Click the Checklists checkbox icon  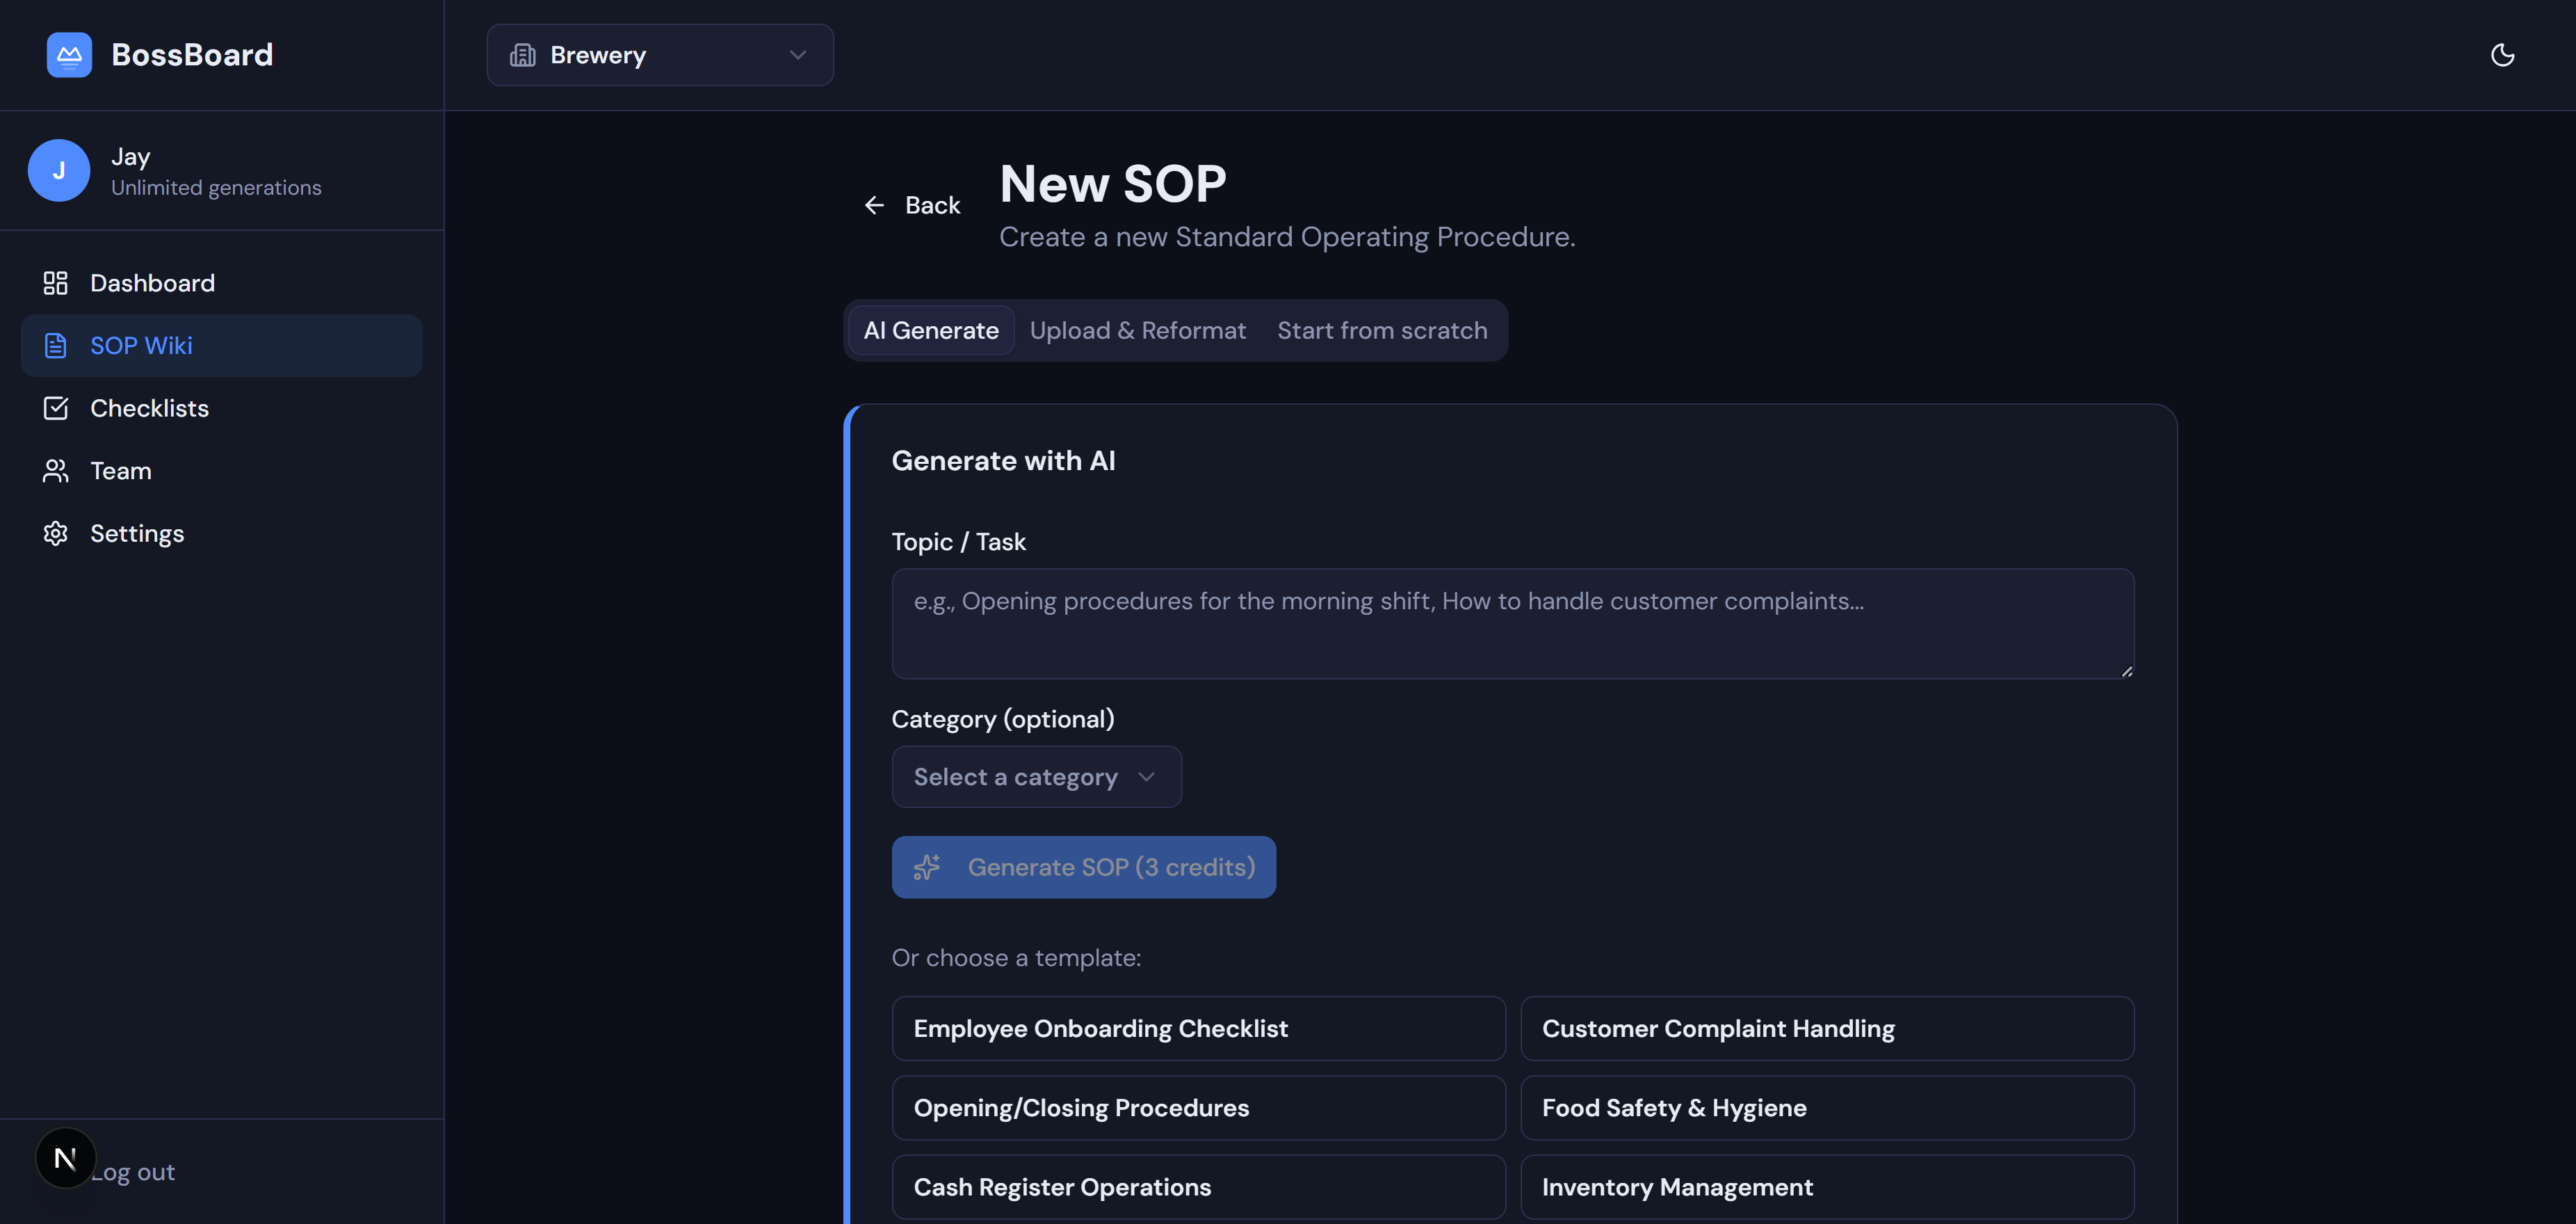point(56,408)
